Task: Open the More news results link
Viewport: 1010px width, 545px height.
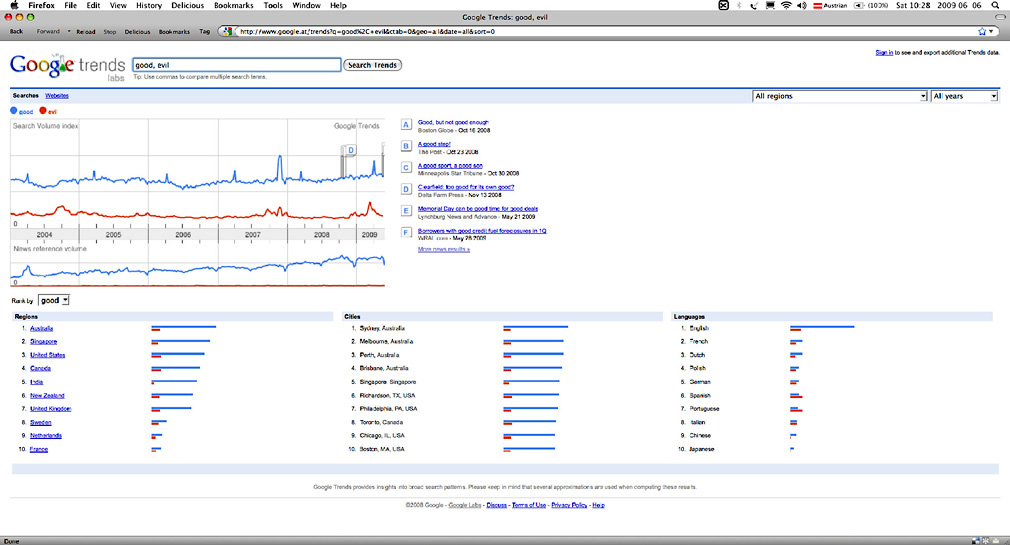Action: pos(443,249)
